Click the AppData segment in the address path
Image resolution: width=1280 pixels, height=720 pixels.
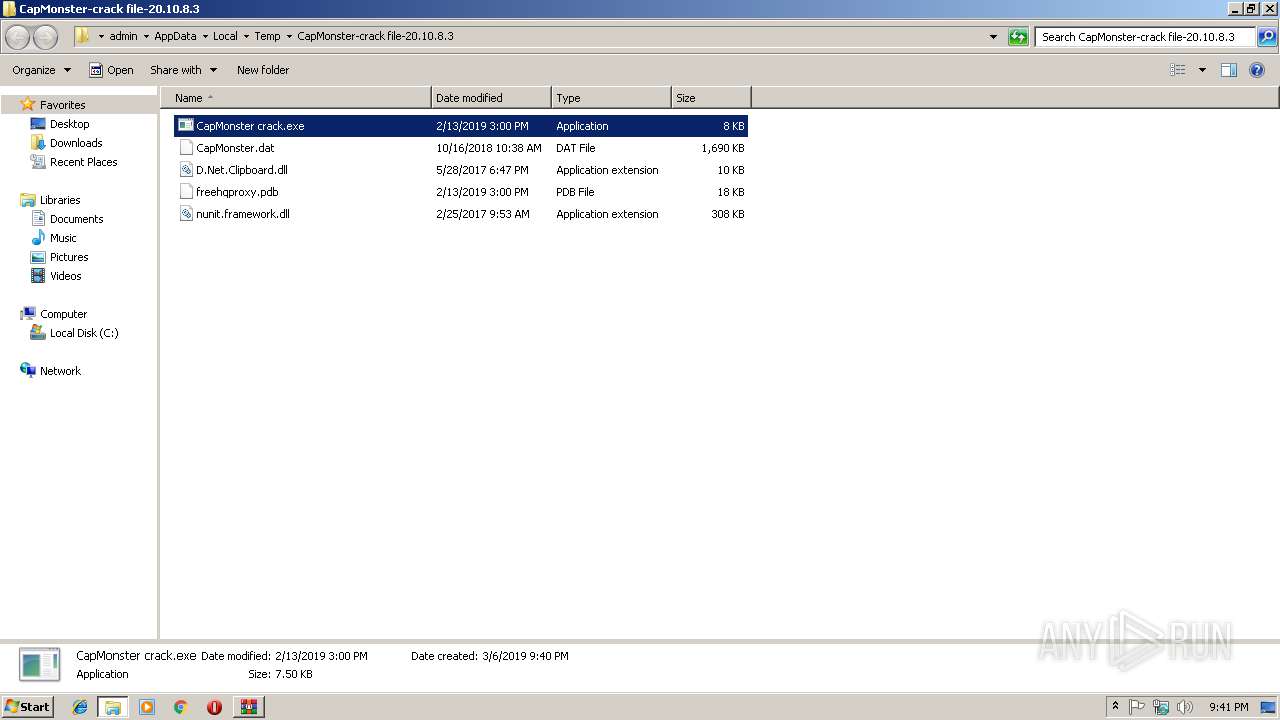coord(175,37)
